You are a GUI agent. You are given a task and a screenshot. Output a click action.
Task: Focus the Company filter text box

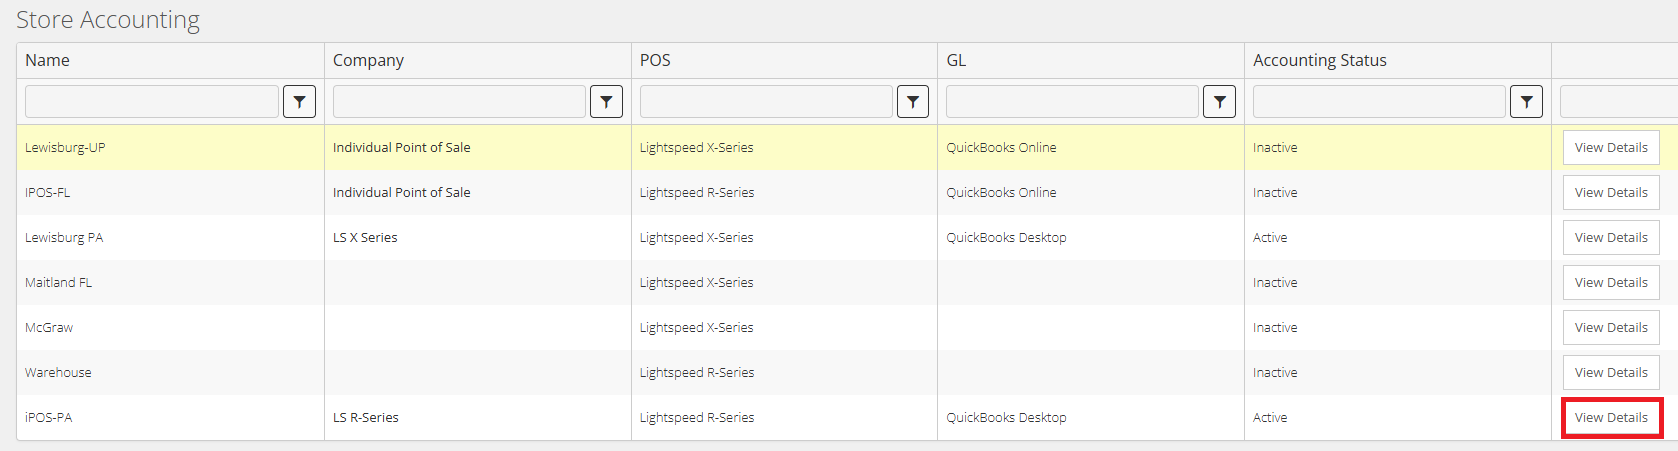click(459, 102)
